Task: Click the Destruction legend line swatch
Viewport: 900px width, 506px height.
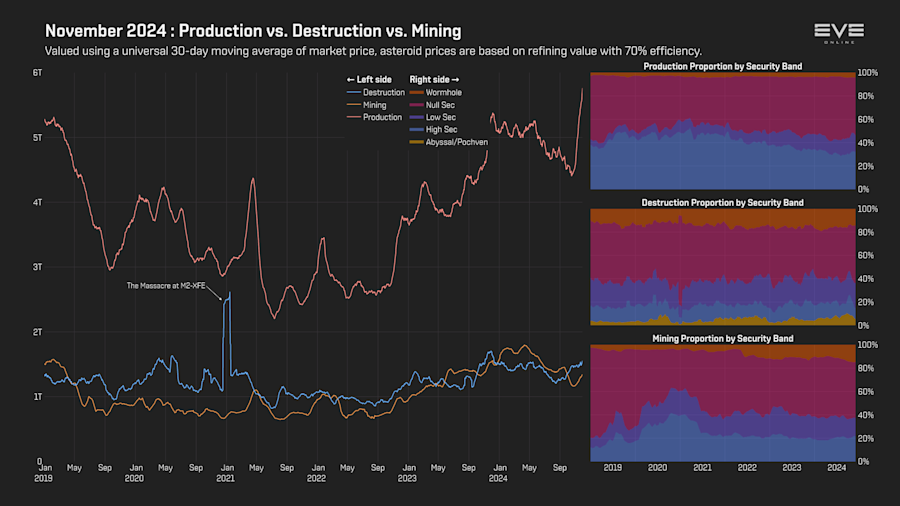Action: 354,92
